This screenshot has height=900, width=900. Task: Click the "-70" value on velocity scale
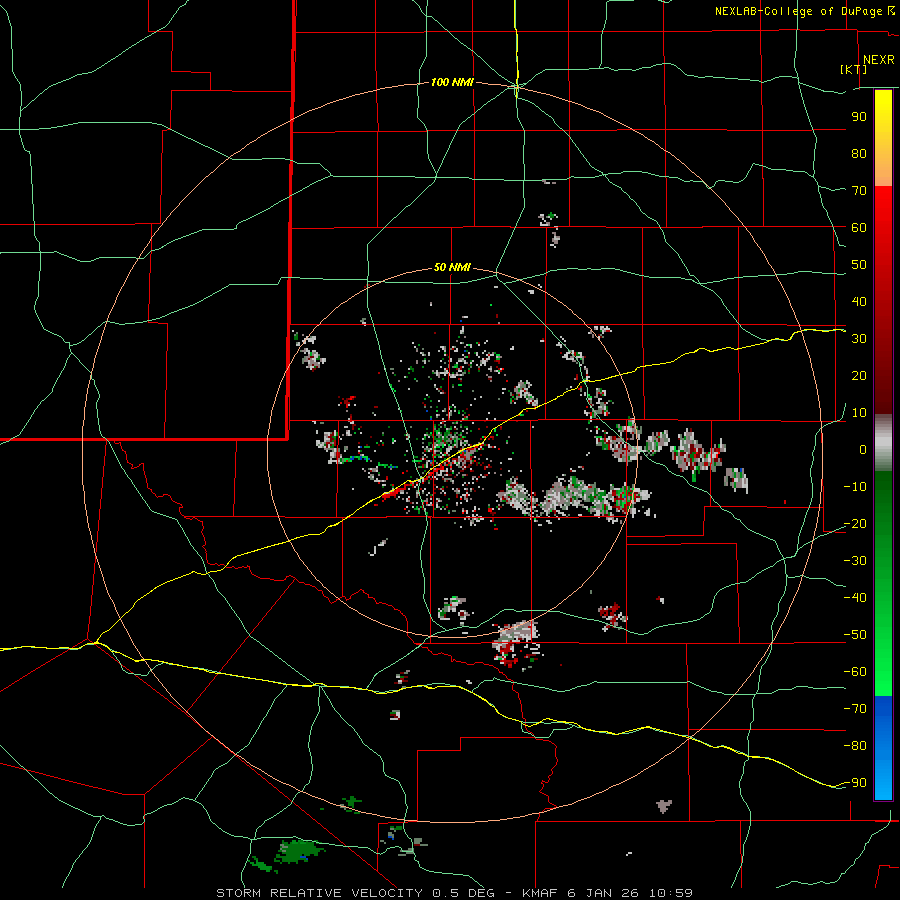coord(855,709)
